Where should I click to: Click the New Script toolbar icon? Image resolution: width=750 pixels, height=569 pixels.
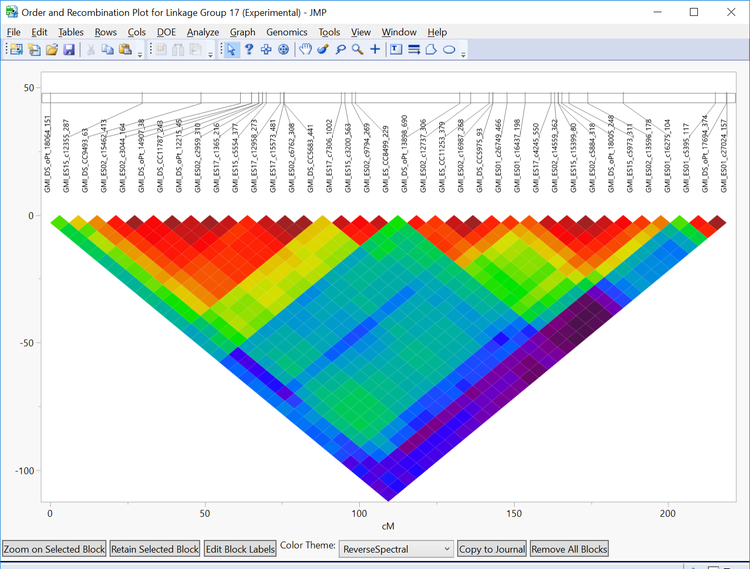coord(34,49)
